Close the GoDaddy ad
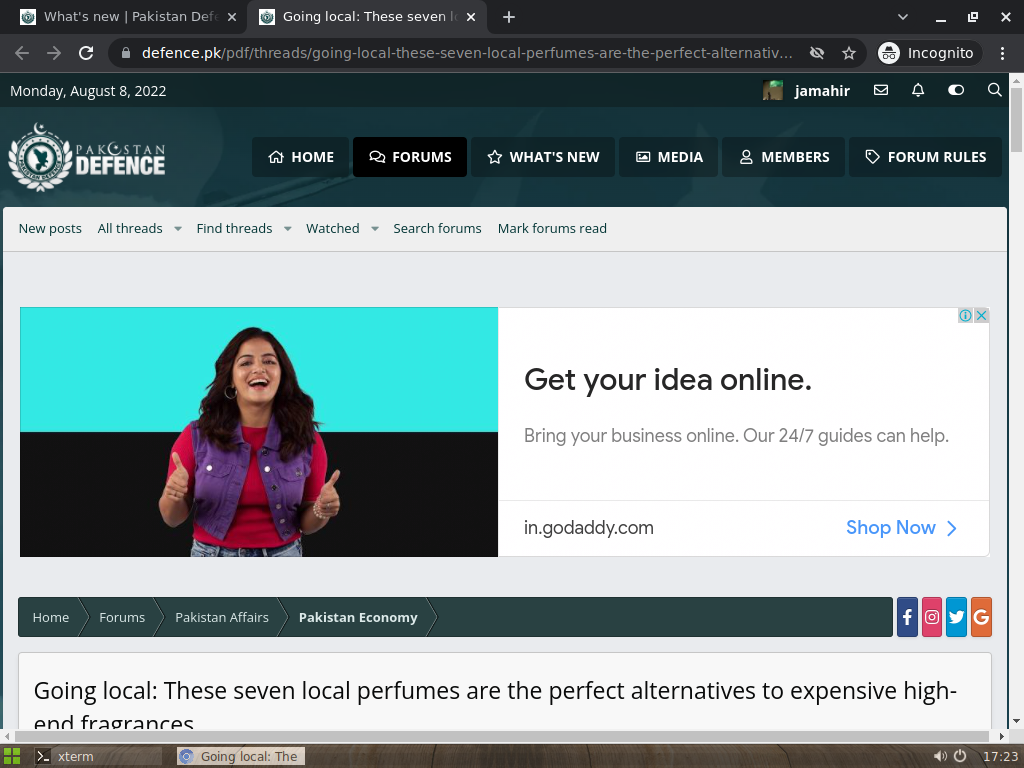The width and height of the screenshot is (1024, 768). 981,315
